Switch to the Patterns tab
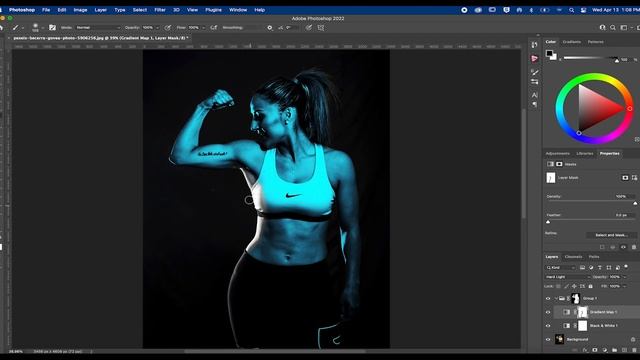 (x=596, y=42)
